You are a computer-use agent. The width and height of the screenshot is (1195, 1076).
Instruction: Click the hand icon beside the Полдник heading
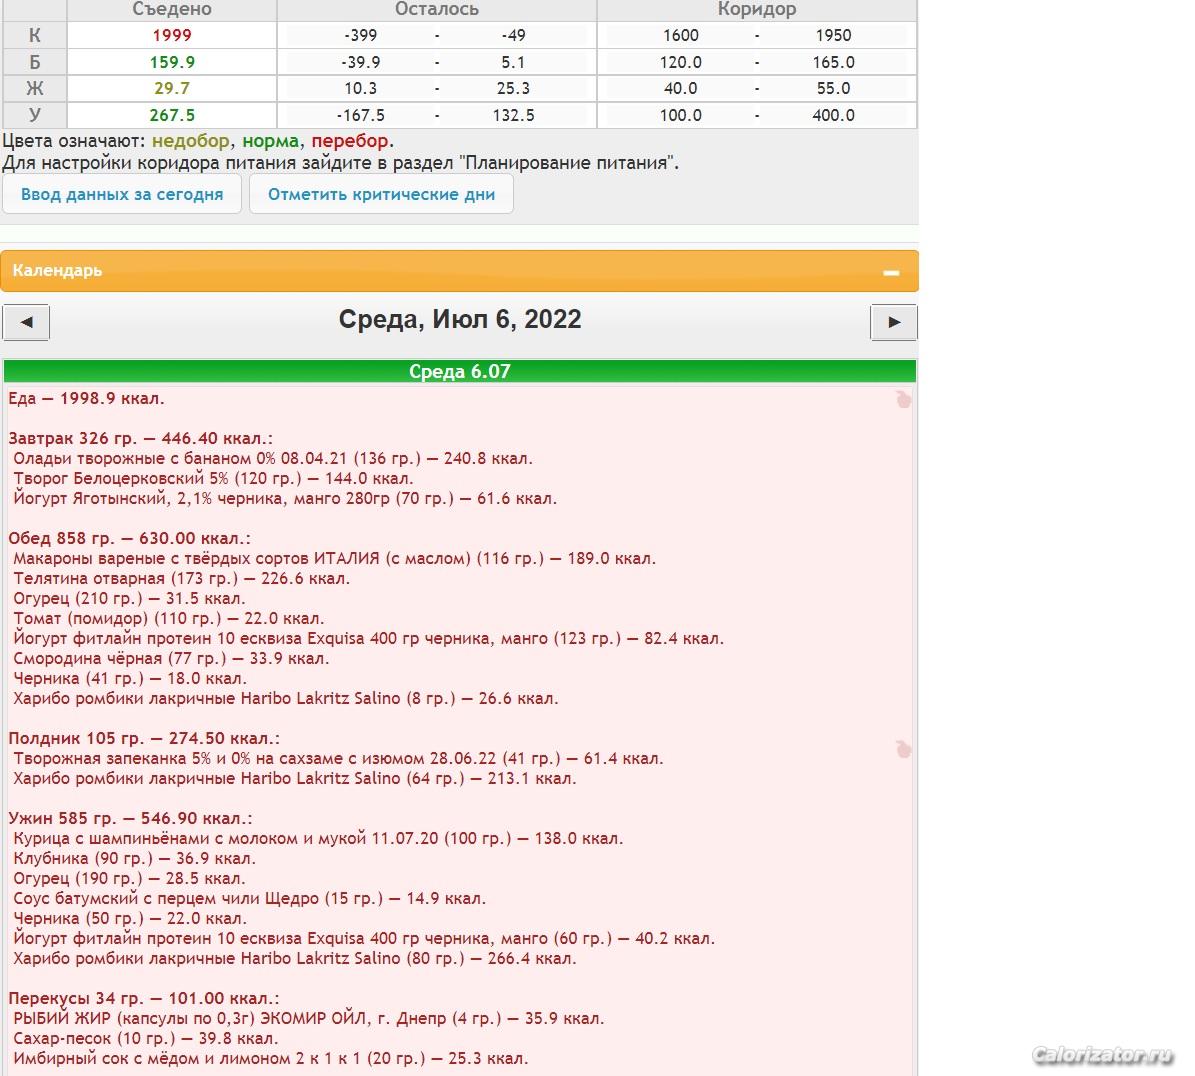pos(903,749)
